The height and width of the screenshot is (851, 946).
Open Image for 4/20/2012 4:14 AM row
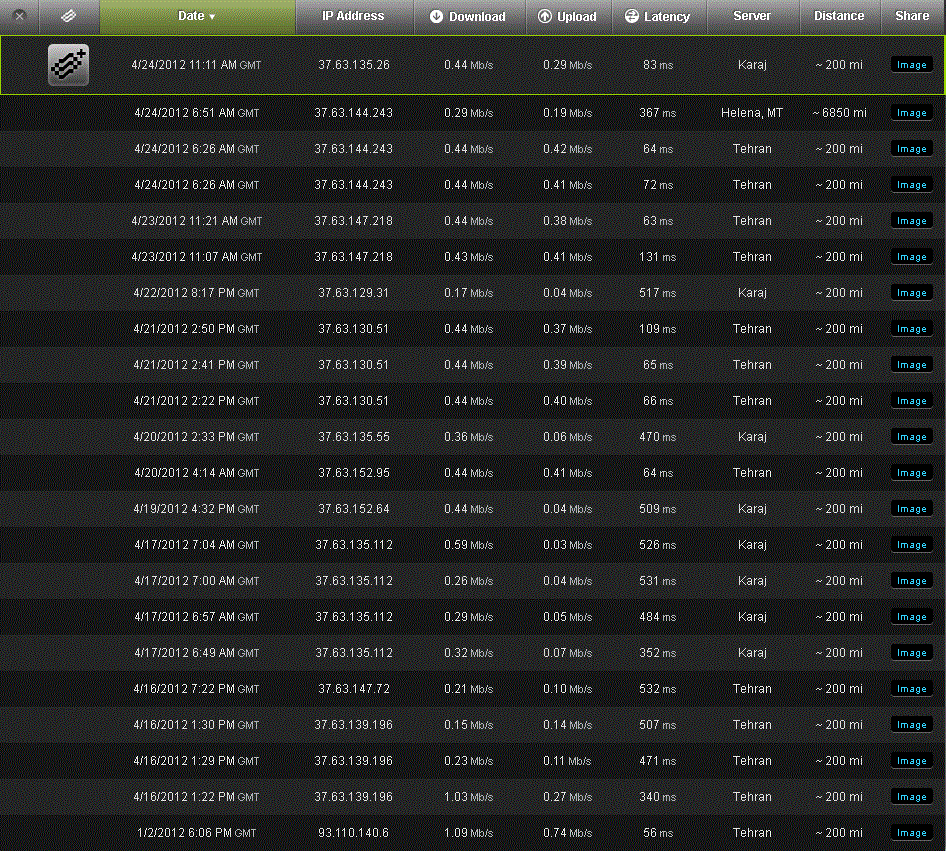912,473
